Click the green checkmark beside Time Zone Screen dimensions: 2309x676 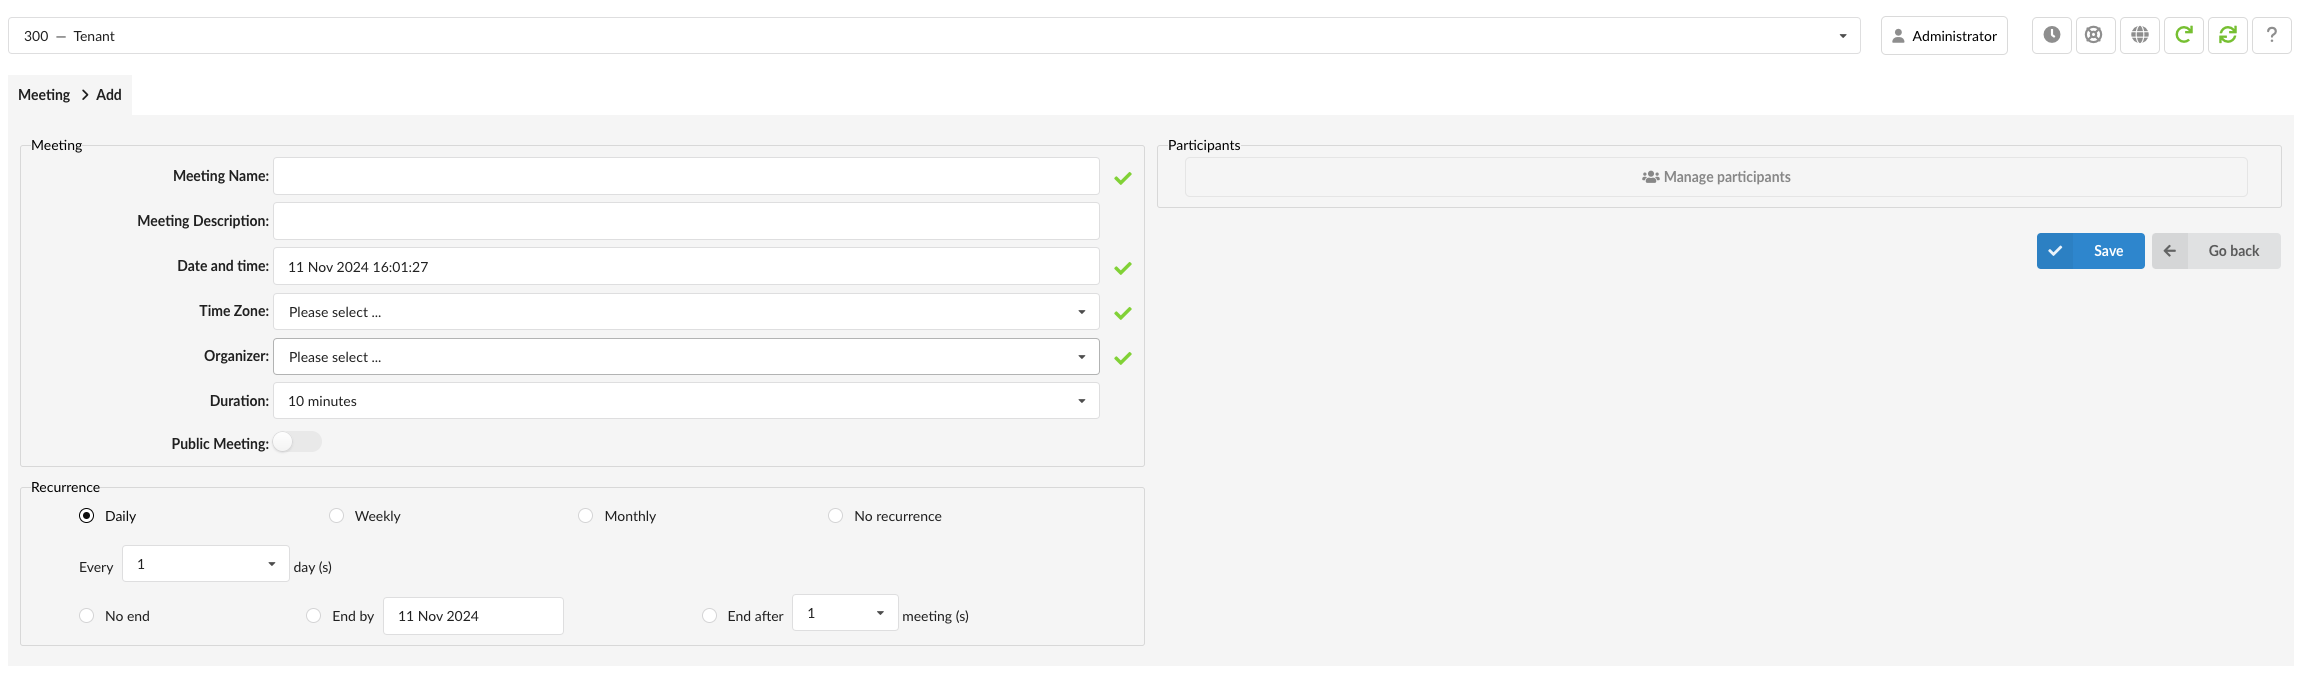coord(1123,313)
